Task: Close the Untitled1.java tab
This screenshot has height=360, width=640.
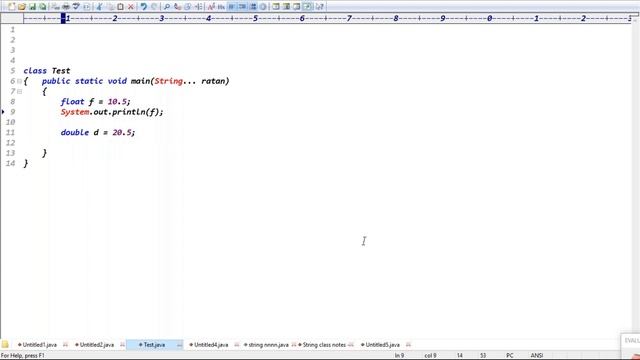Action: pos(65,345)
